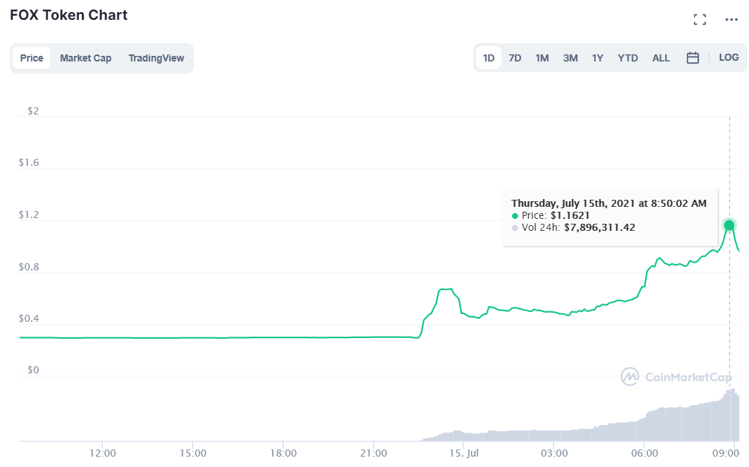749x467 pixels.
Task: Click the fullscreen expand icon
Action: [700, 19]
